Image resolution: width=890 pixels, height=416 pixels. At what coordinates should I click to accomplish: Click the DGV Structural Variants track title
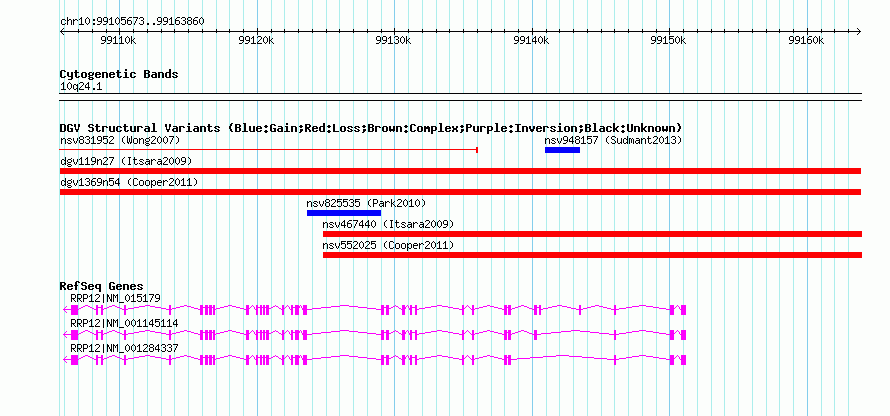pos(371,128)
